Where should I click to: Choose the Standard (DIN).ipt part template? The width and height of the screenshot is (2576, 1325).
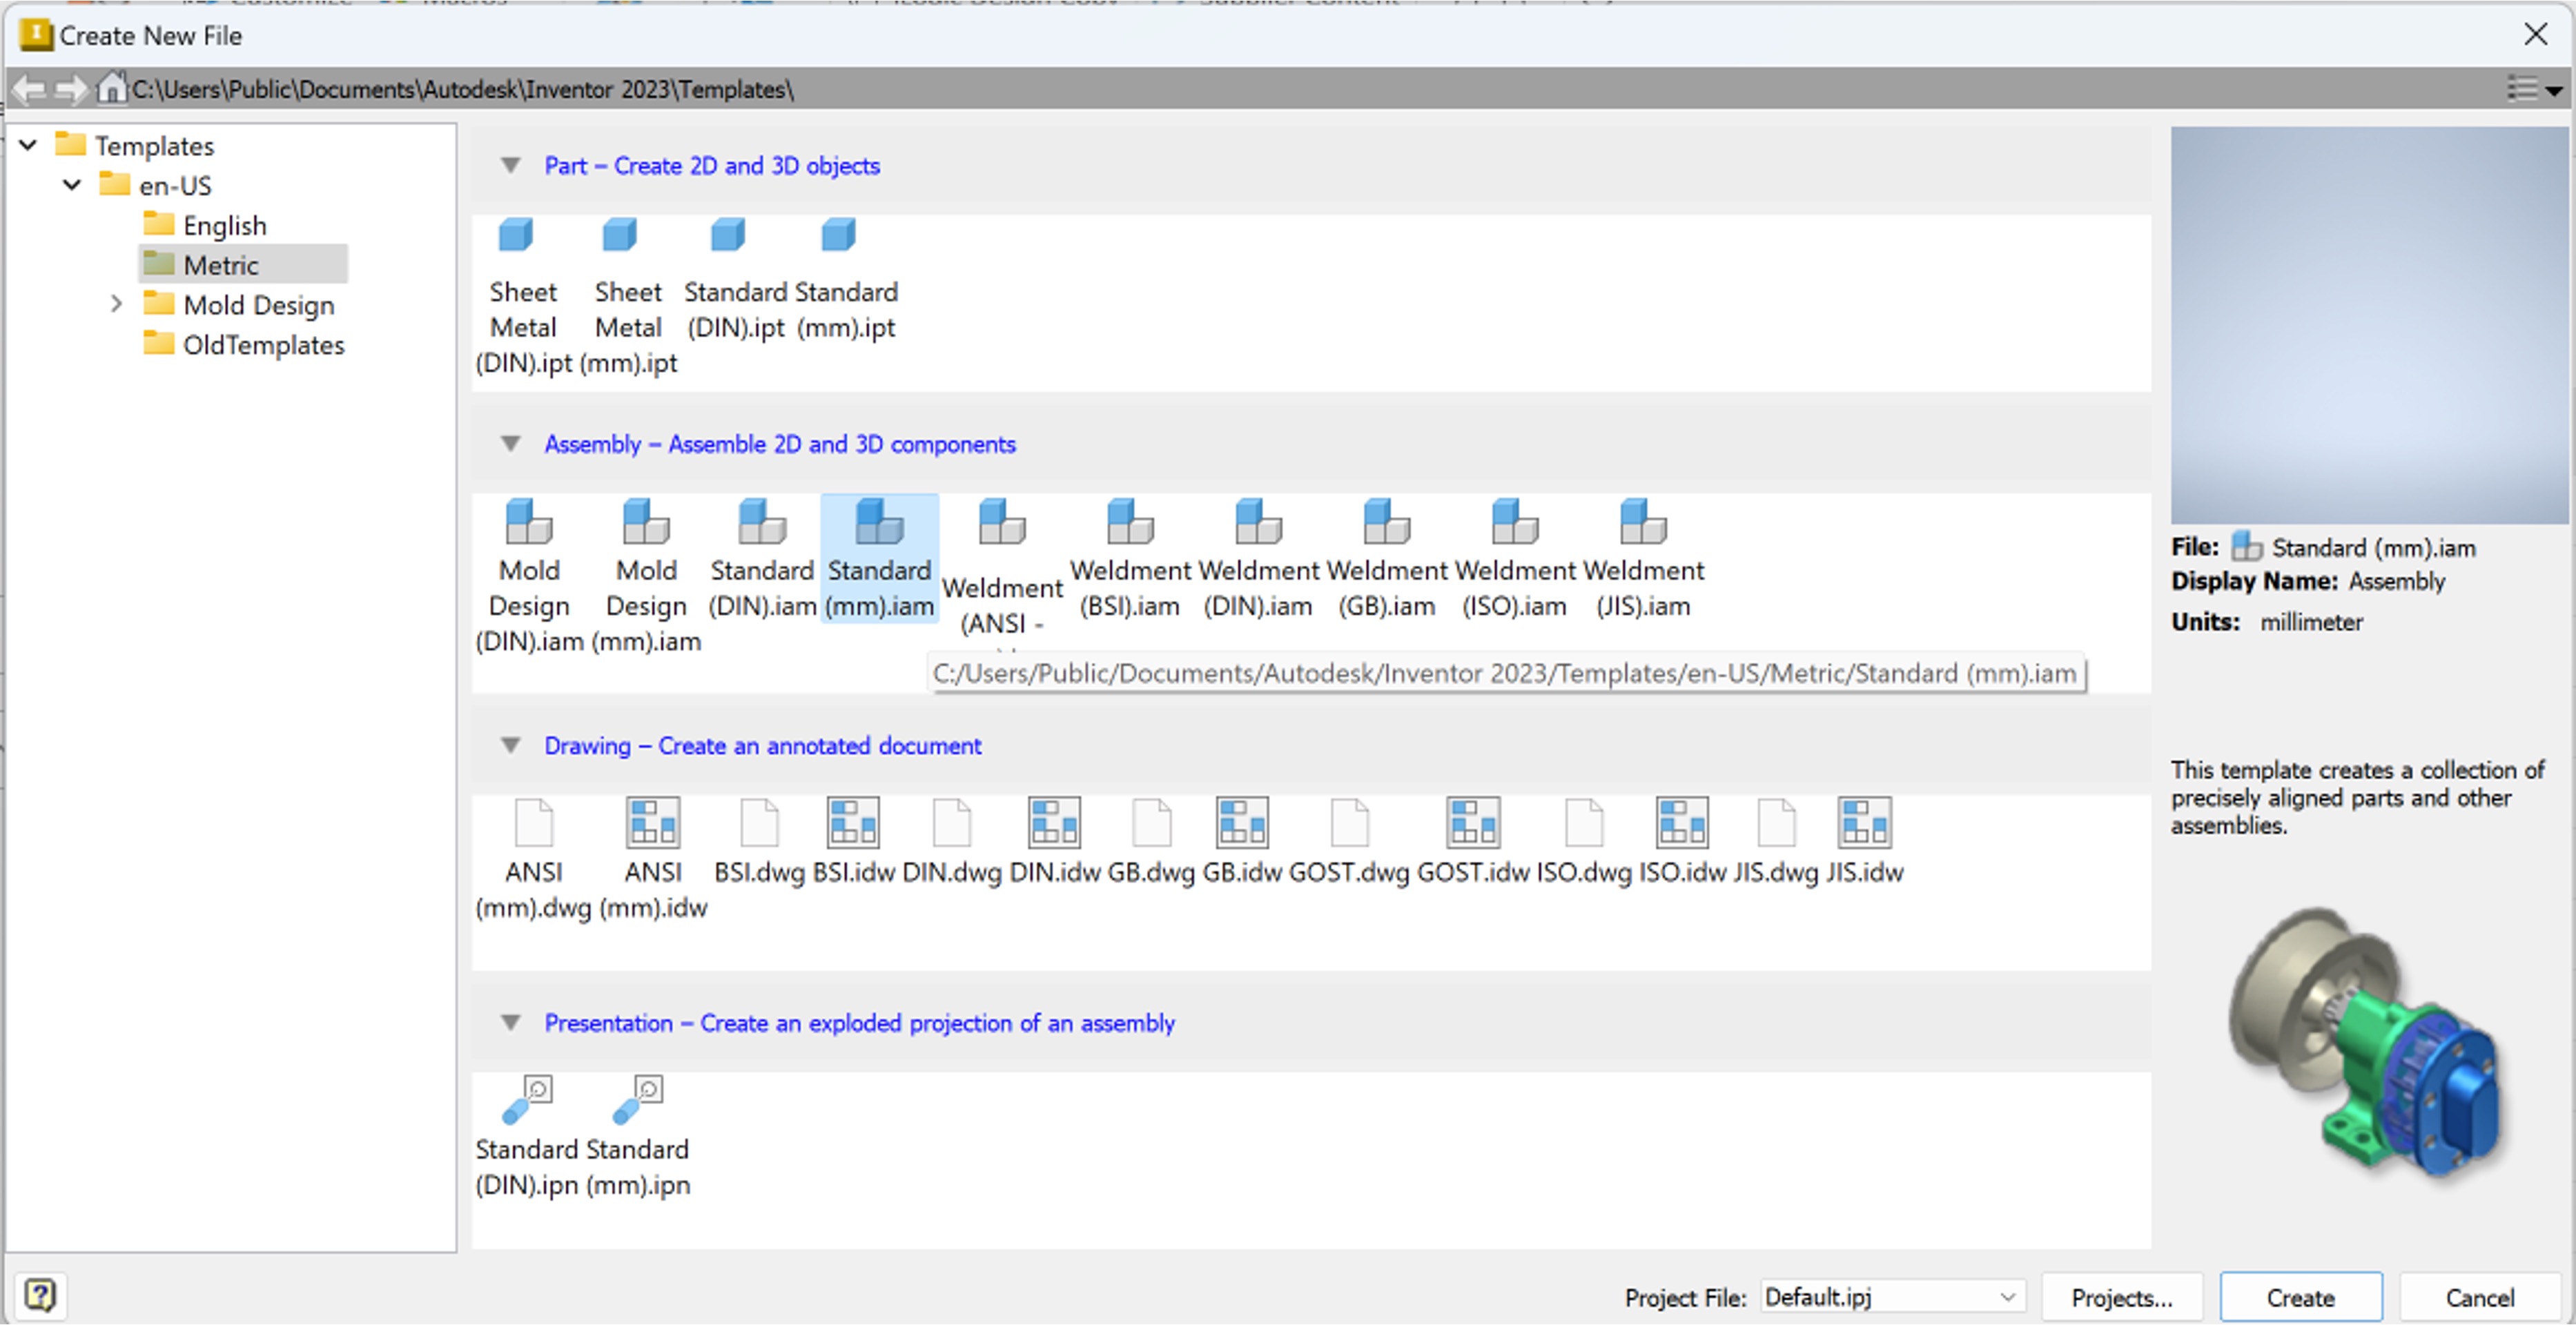pos(735,280)
